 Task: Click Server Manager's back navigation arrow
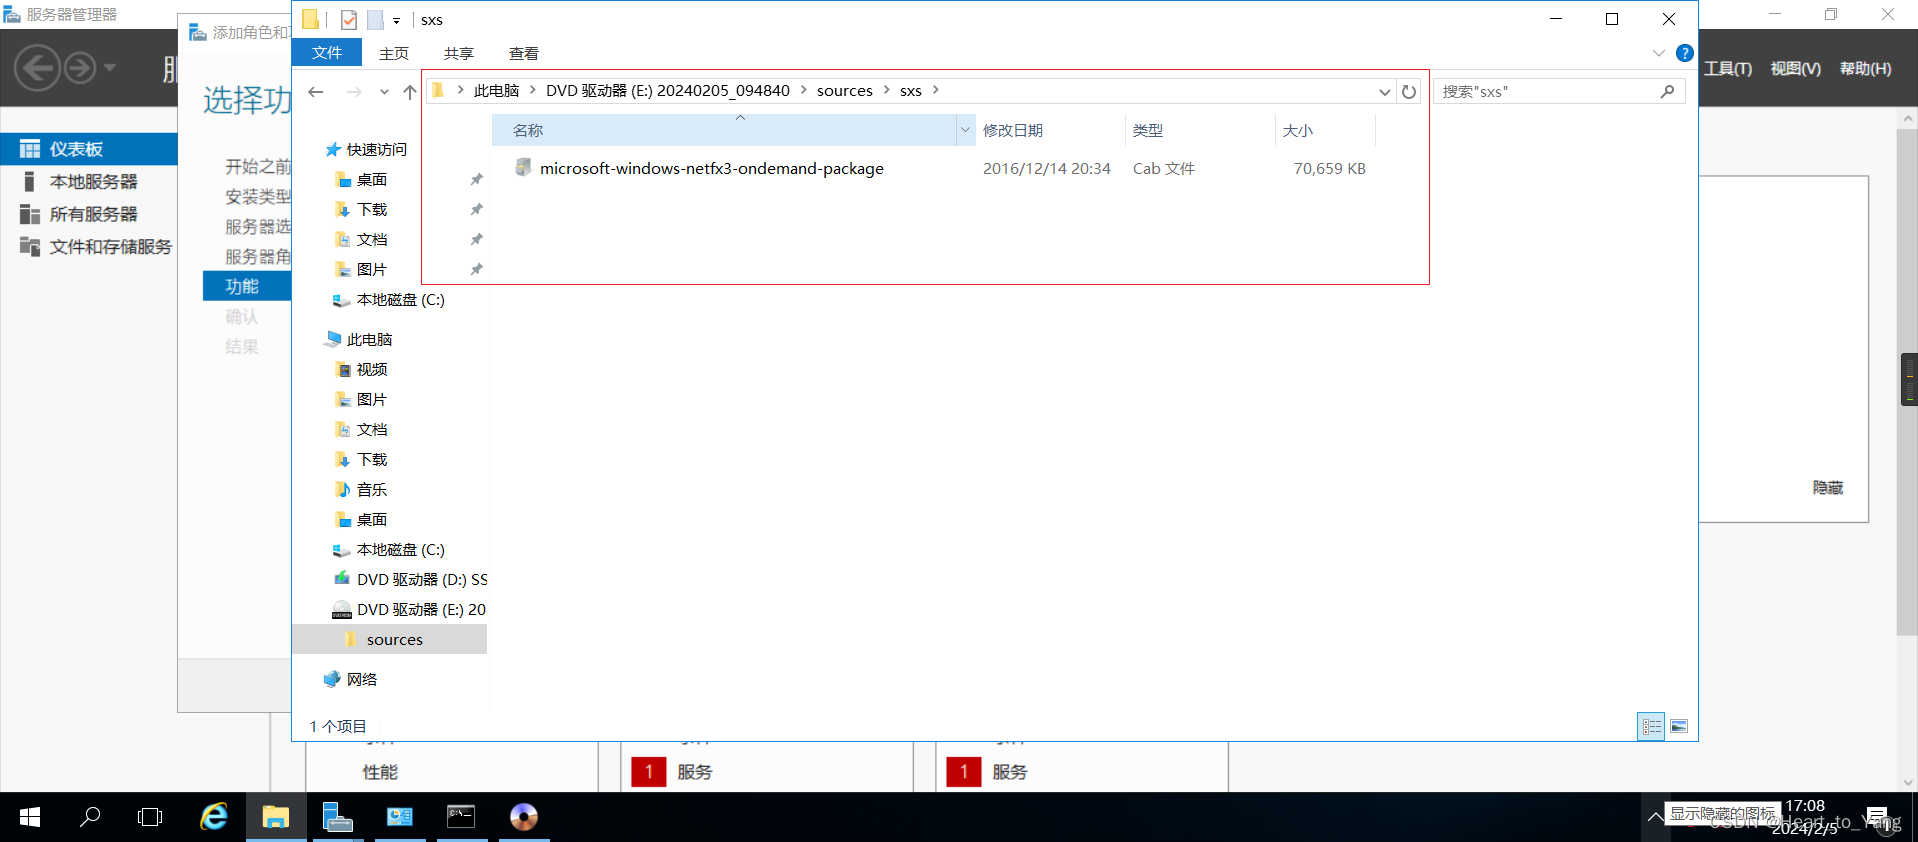coord(38,69)
